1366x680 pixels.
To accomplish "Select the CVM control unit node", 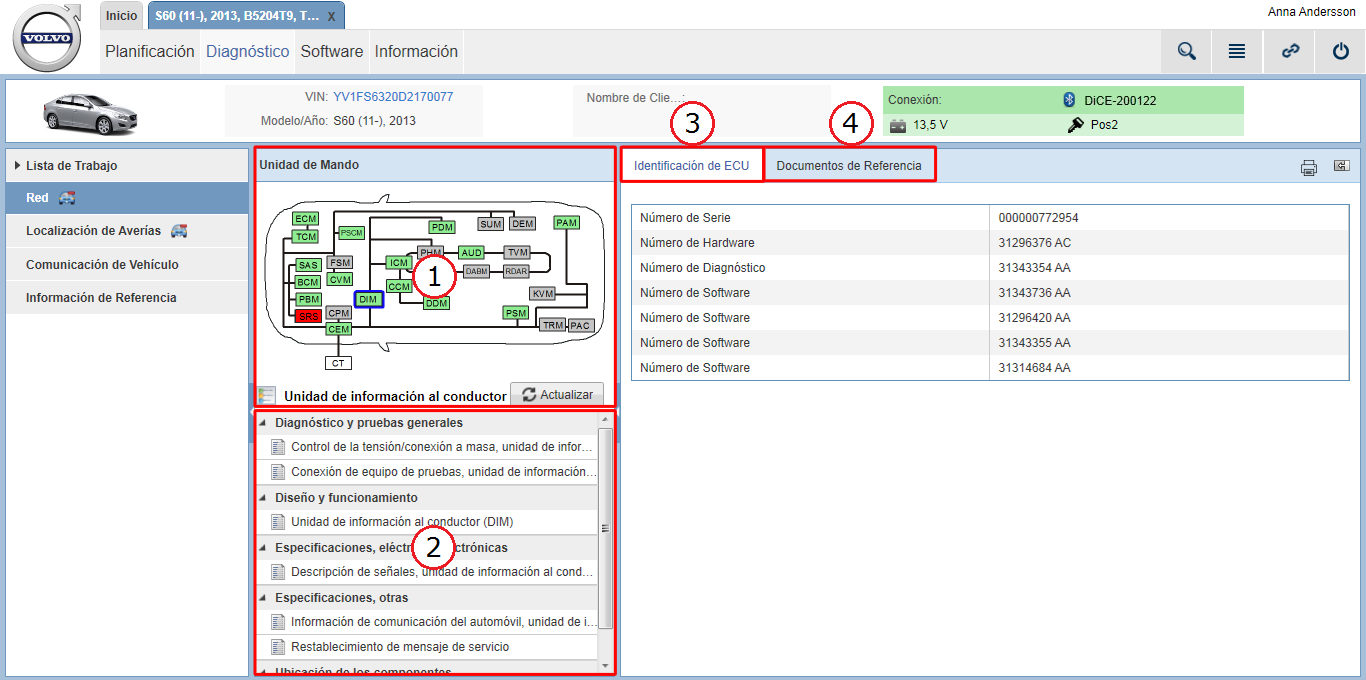I will [x=340, y=279].
